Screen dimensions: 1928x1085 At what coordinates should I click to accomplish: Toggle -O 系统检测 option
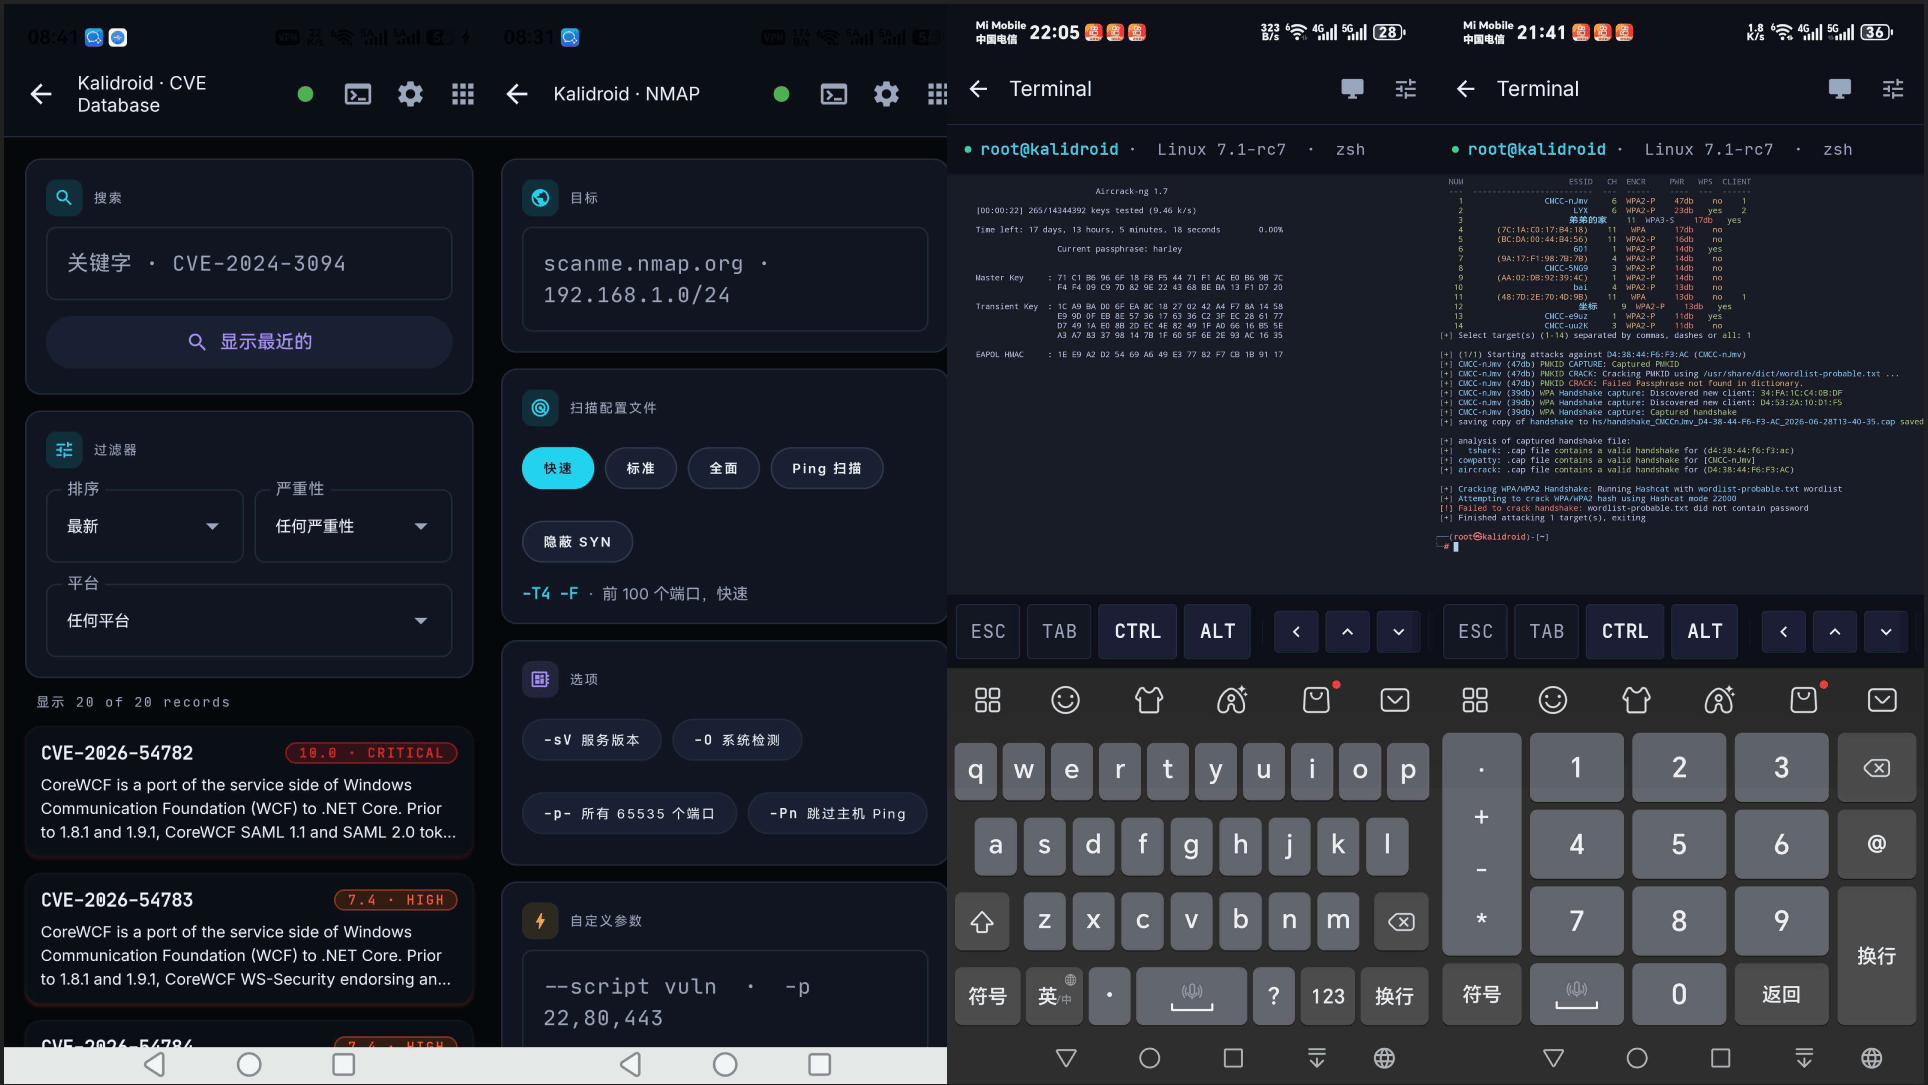(737, 740)
